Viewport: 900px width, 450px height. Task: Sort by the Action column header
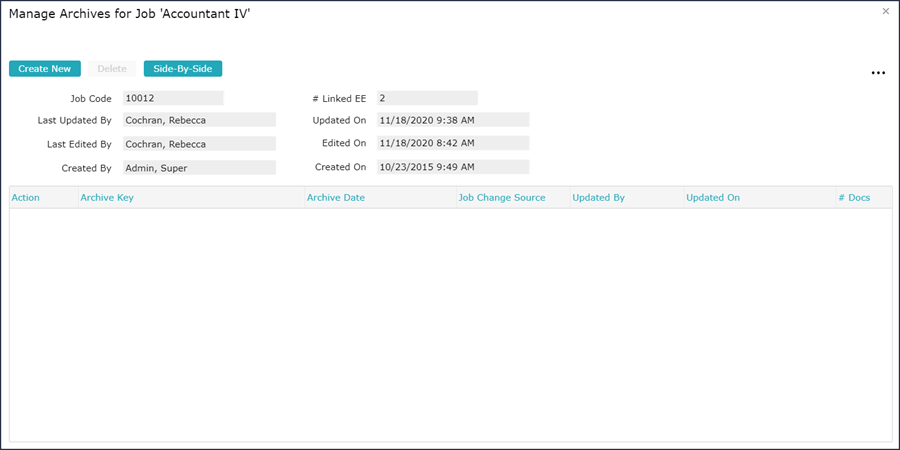click(26, 198)
